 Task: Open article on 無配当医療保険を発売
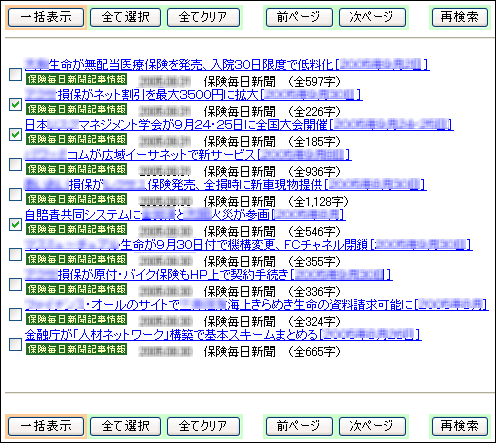(227, 65)
